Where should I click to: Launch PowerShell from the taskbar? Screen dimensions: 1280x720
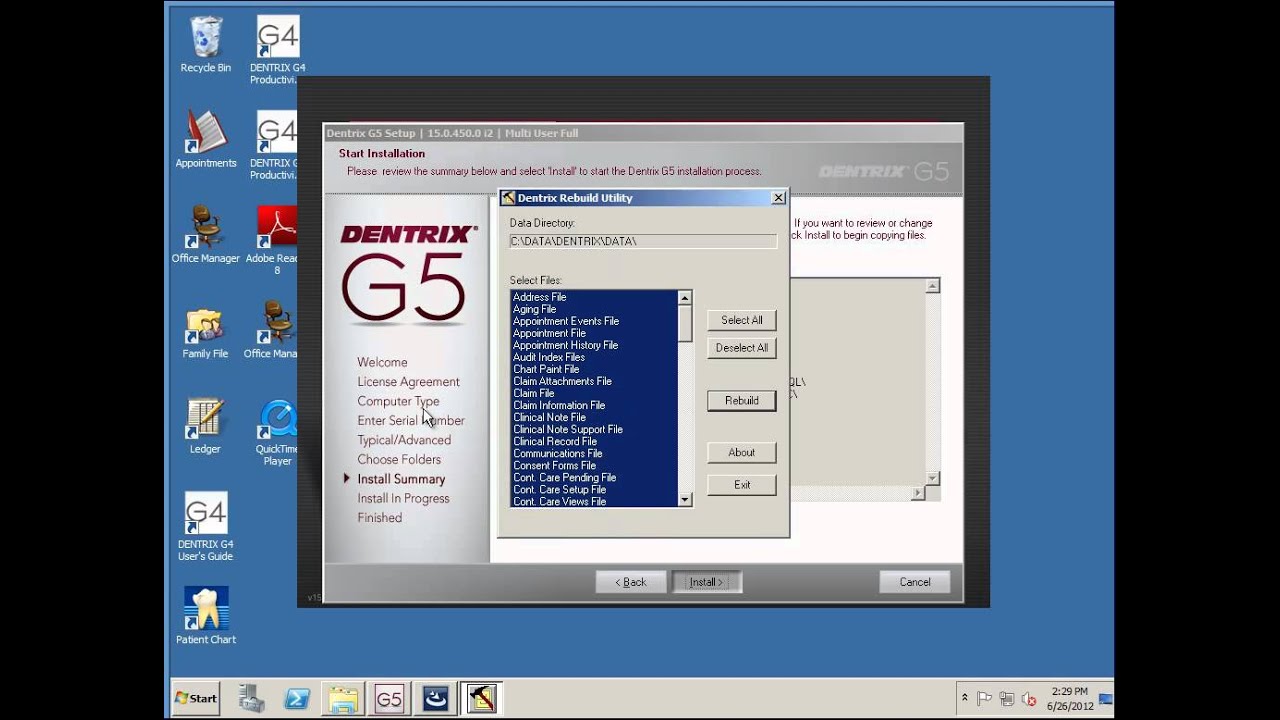tap(297, 698)
